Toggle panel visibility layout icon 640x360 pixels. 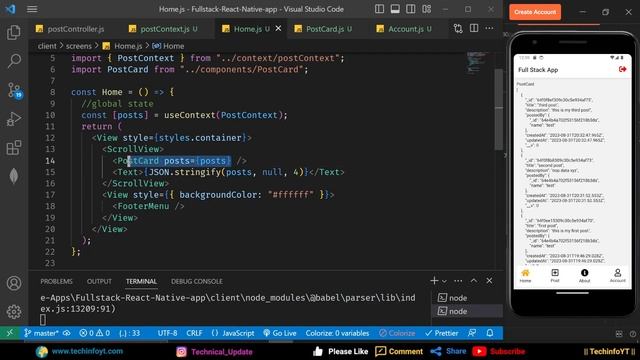(x=395, y=9)
